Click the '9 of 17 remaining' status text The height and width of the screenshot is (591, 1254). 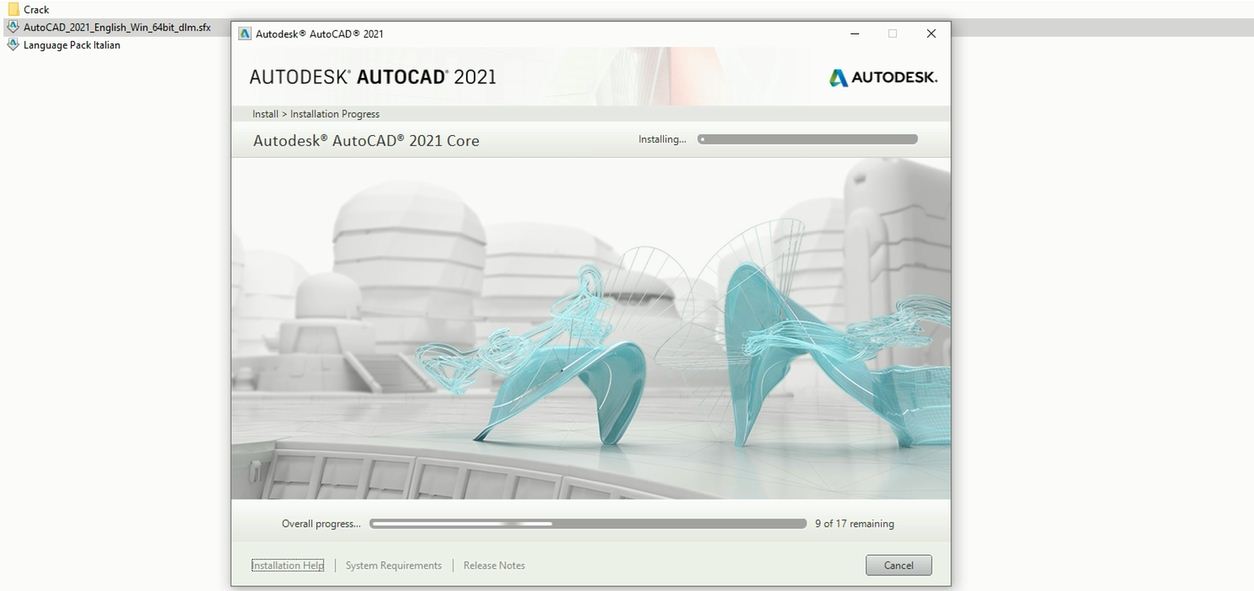point(854,524)
